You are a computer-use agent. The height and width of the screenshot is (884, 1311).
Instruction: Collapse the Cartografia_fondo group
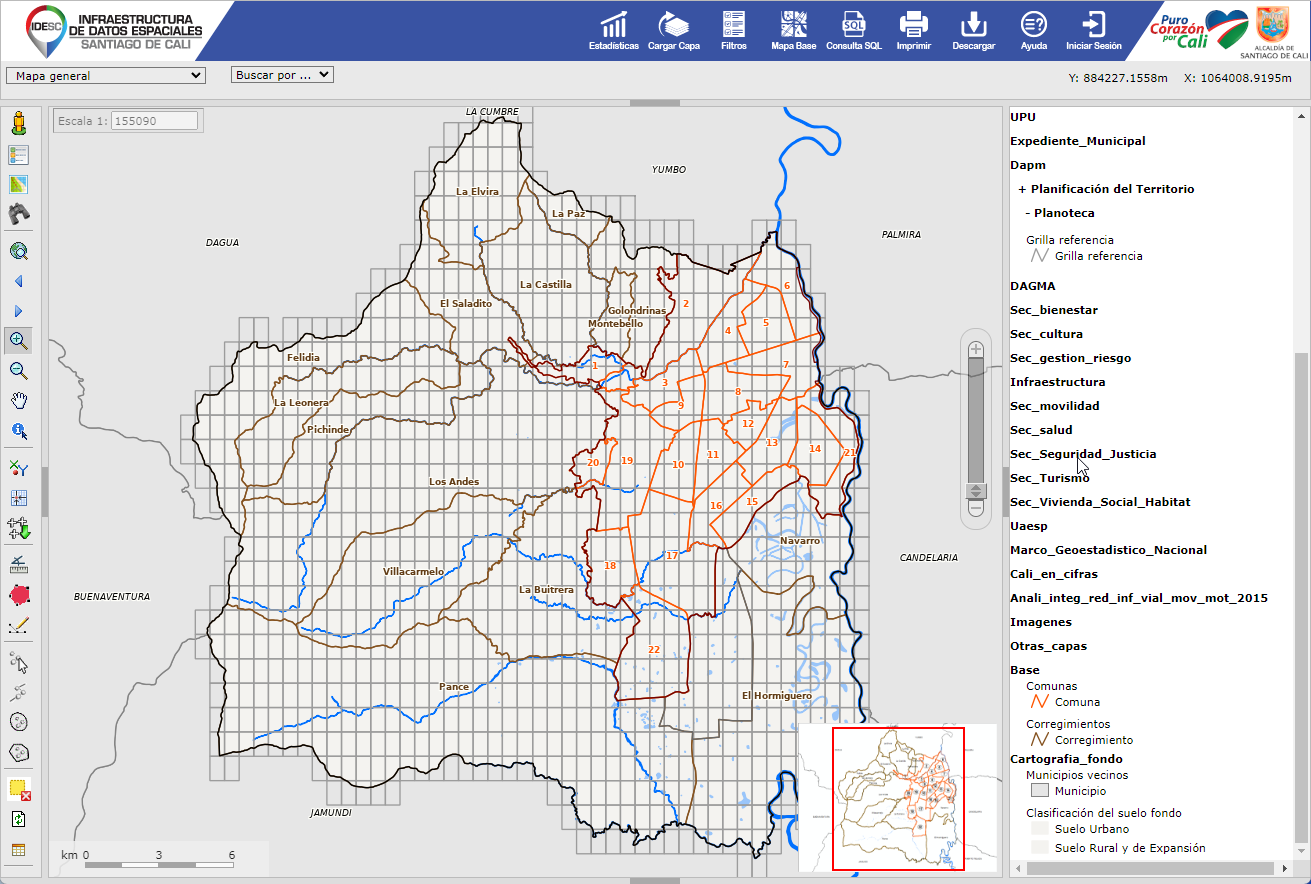(x=1066, y=759)
